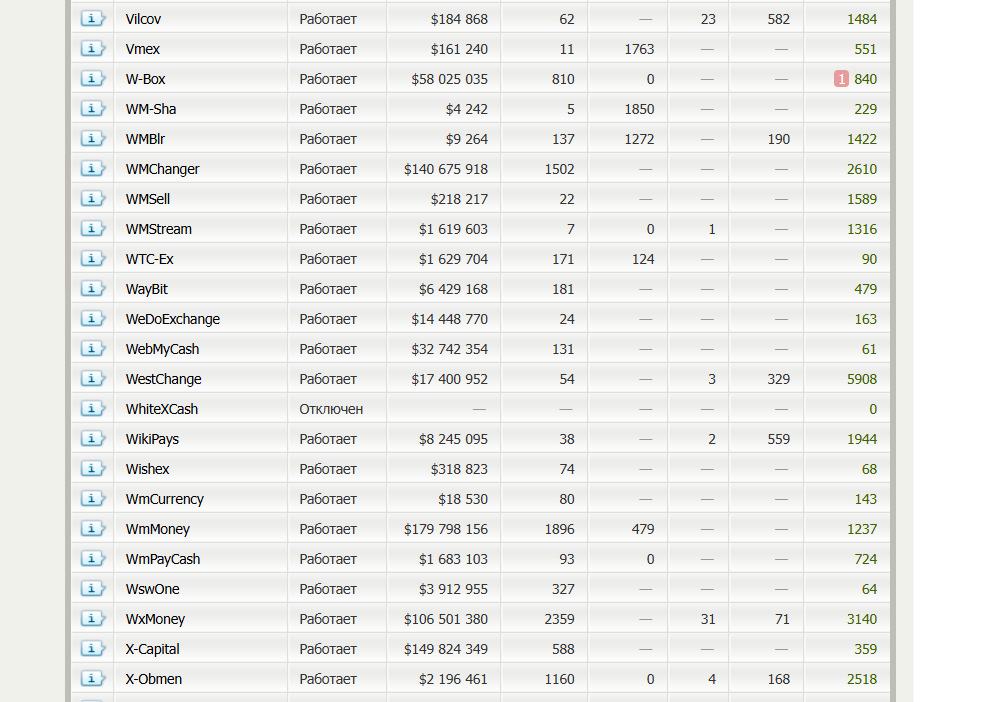Open the WmPayCash exchanger link
This screenshot has width=982, height=702.
pyautogui.click(x=163, y=559)
